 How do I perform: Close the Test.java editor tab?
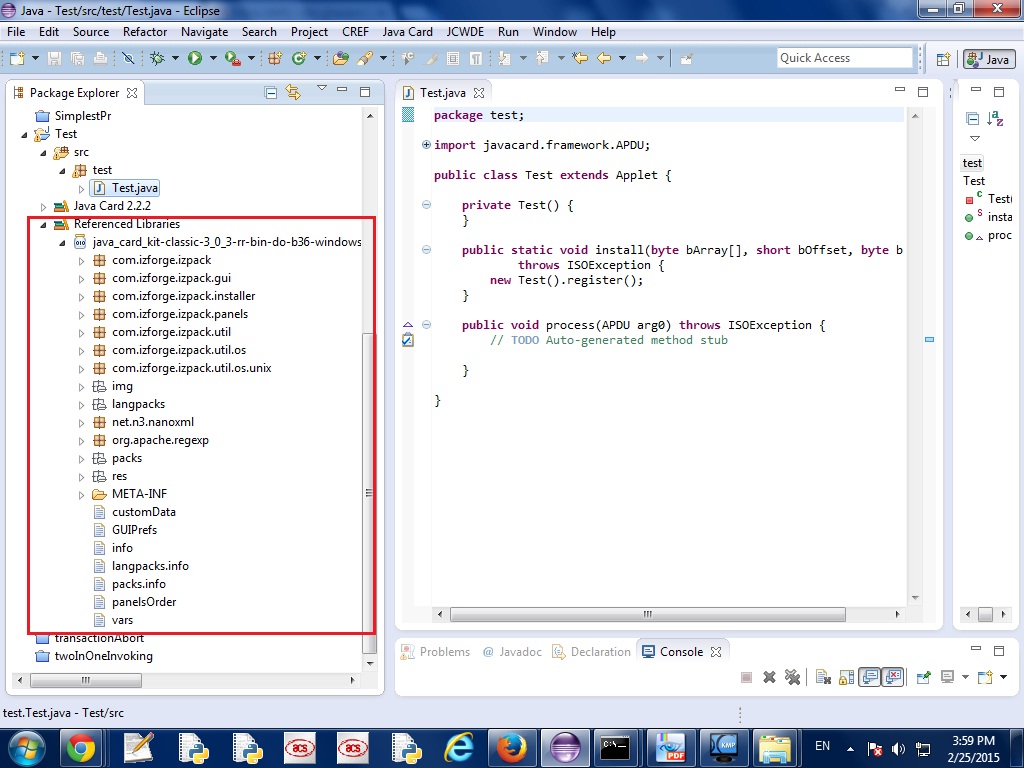tap(479, 93)
